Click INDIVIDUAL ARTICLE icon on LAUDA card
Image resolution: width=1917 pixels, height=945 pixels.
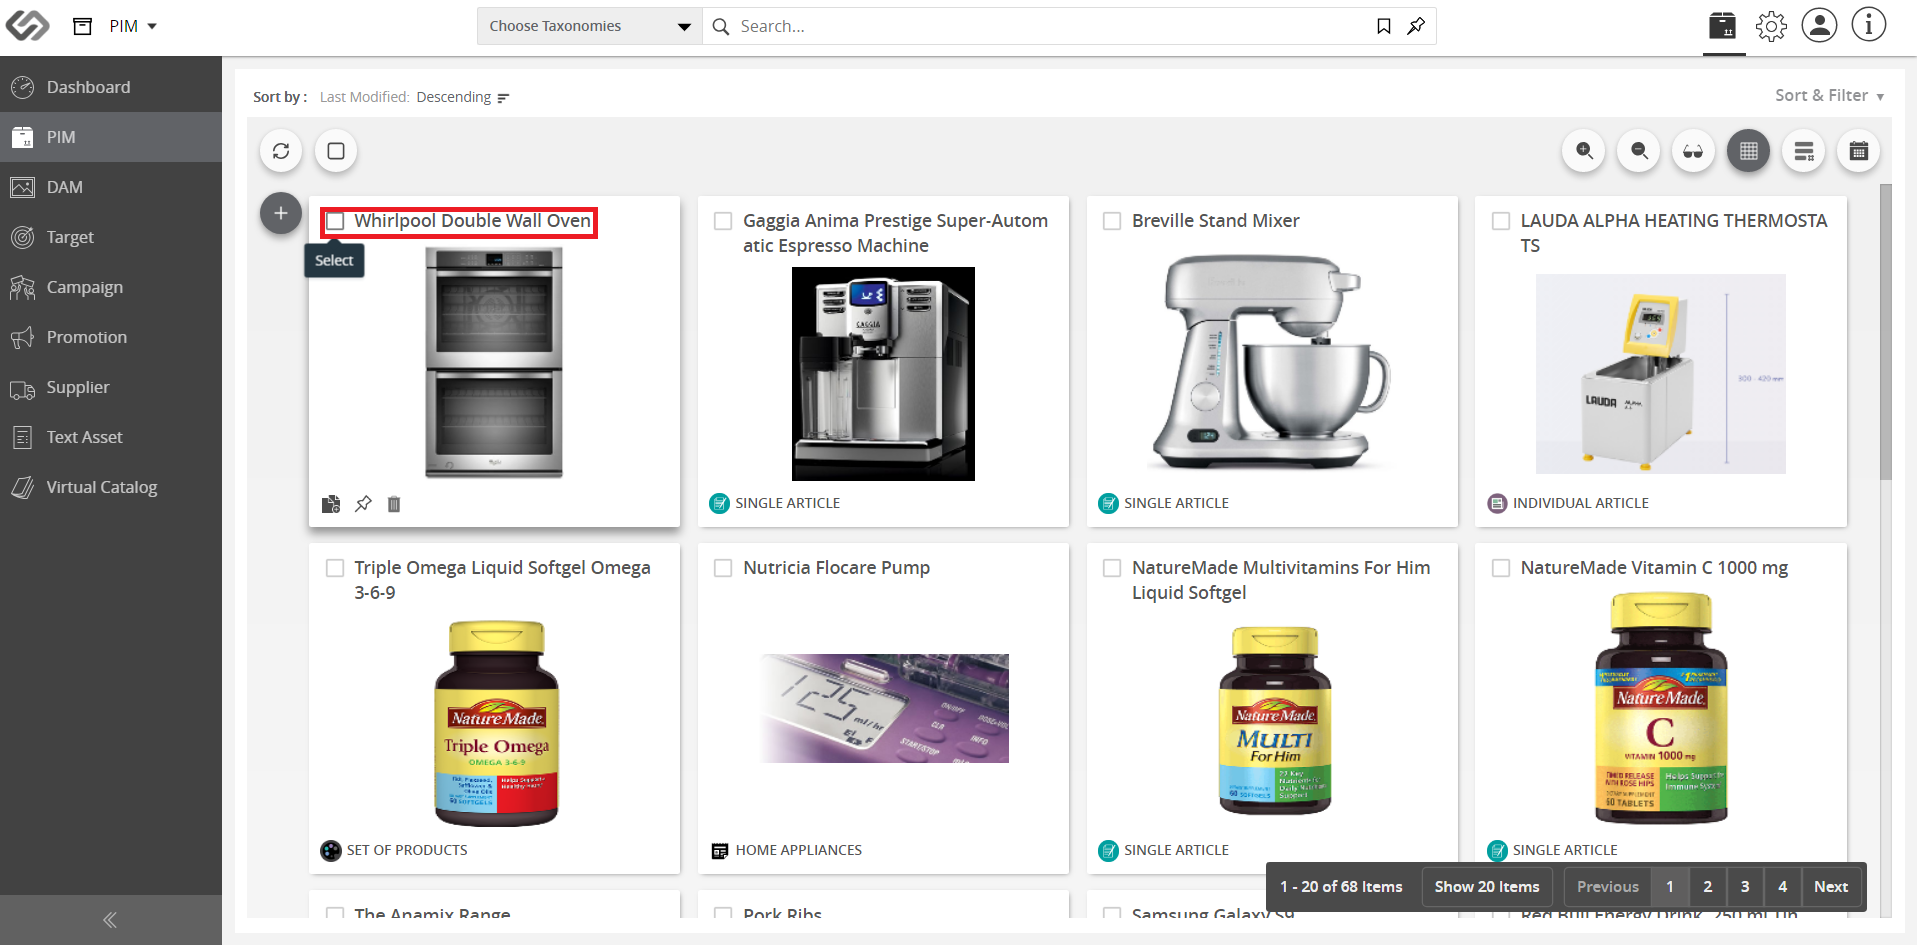pos(1497,503)
